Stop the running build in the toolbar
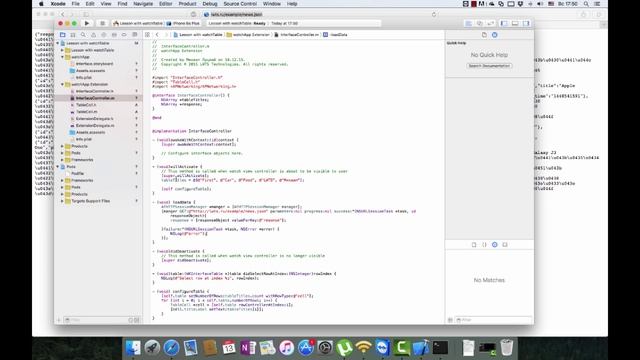Screen dimensions: 640x360 102,23
